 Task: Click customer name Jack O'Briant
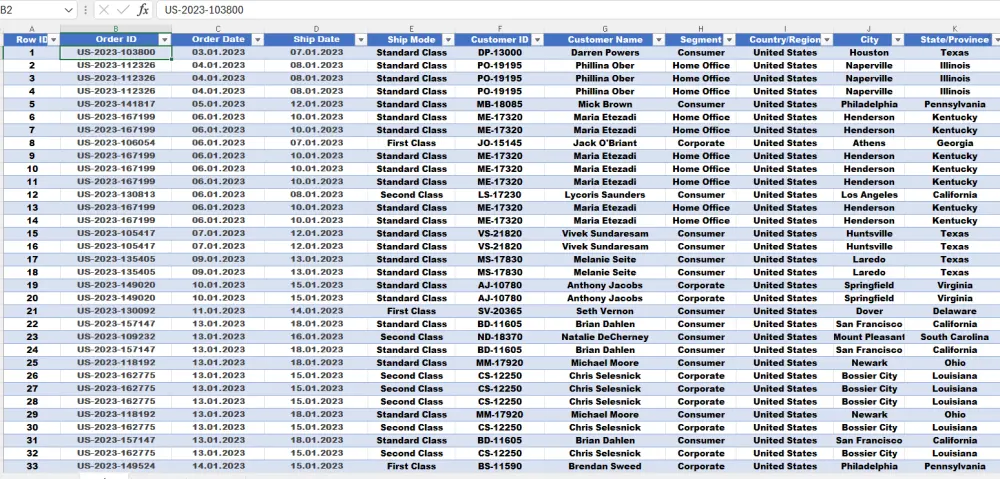(605, 143)
